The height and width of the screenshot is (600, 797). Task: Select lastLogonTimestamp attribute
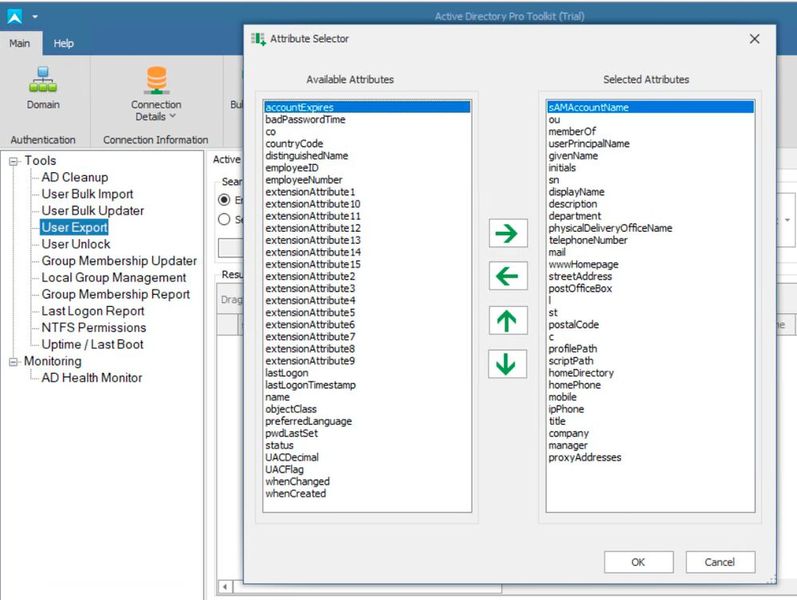coord(311,385)
